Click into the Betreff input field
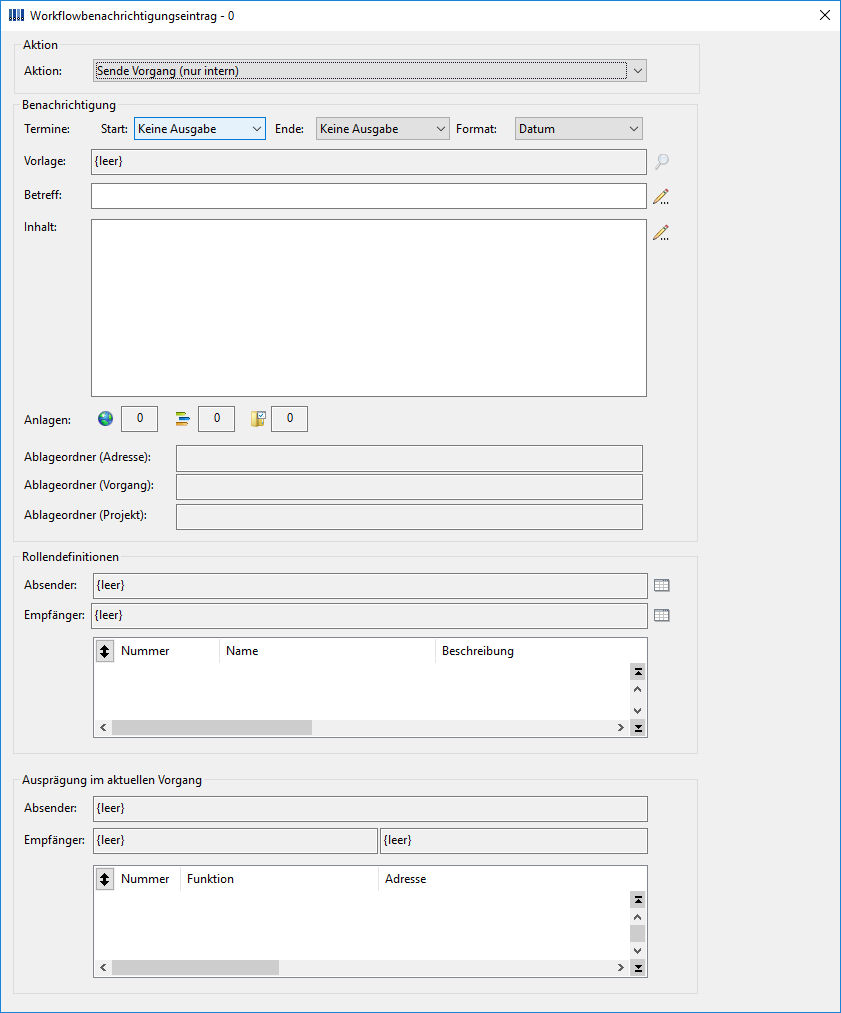 click(x=369, y=196)
